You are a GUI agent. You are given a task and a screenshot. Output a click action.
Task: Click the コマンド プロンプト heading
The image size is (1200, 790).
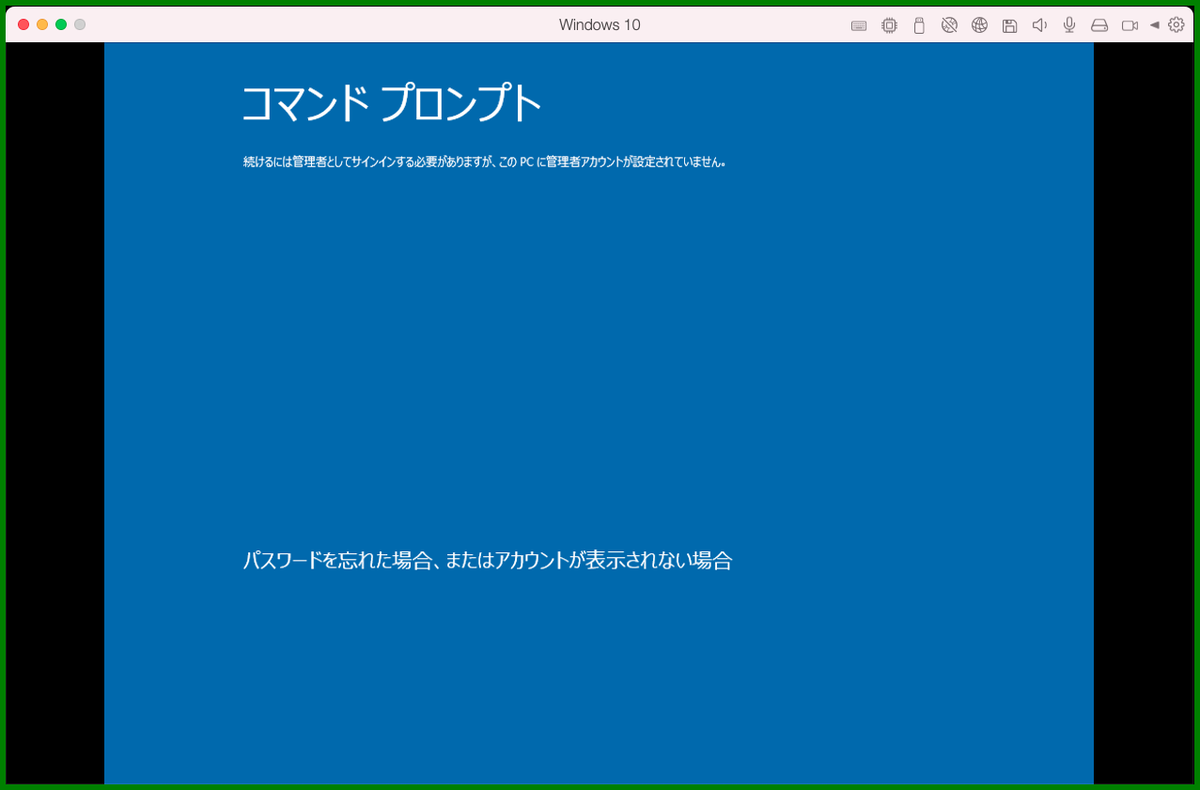(392, 103)
